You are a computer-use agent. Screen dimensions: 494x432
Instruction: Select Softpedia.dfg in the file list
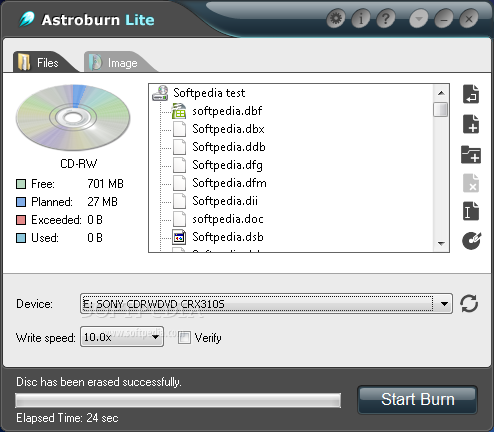[227, 165]
